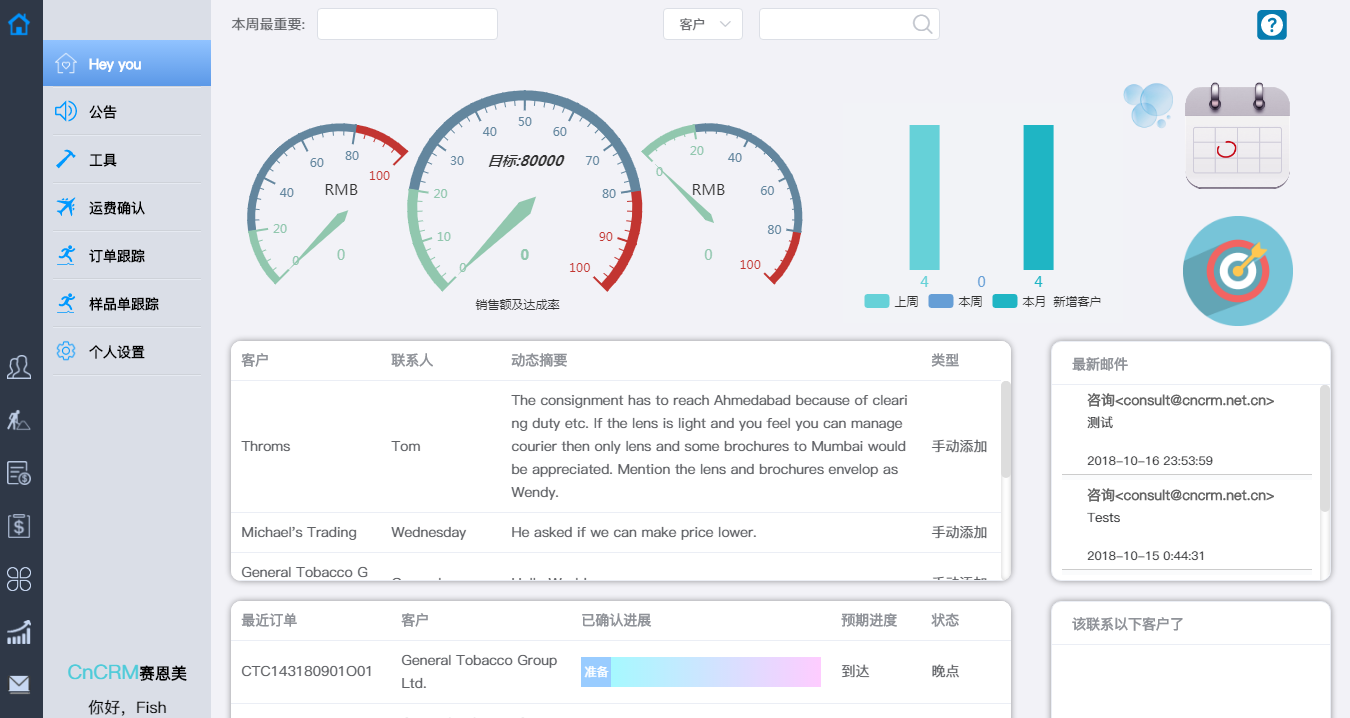Open the quotation document sidebar icon

(x=19, y=473)
